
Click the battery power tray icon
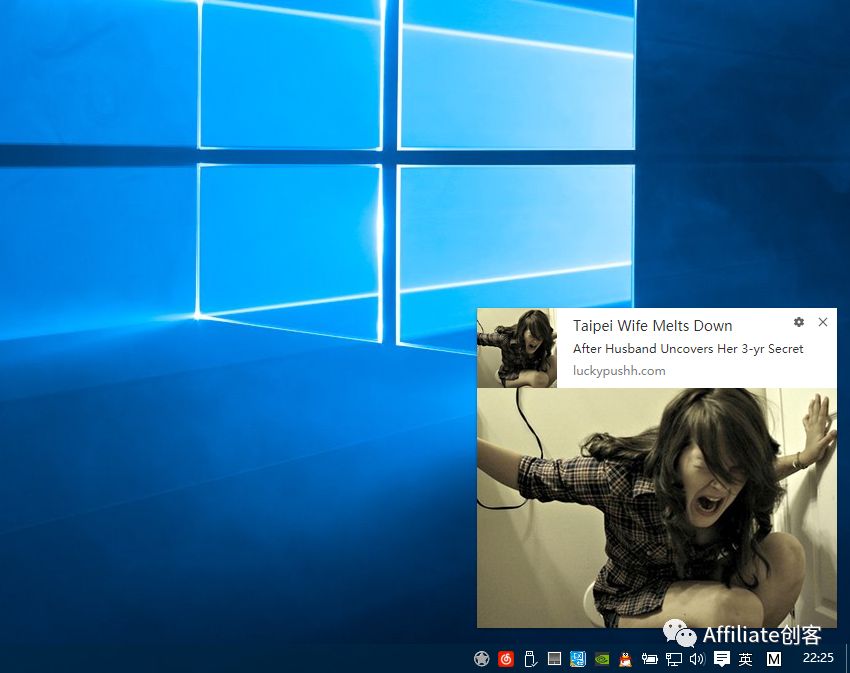click(x=650, y=659)
